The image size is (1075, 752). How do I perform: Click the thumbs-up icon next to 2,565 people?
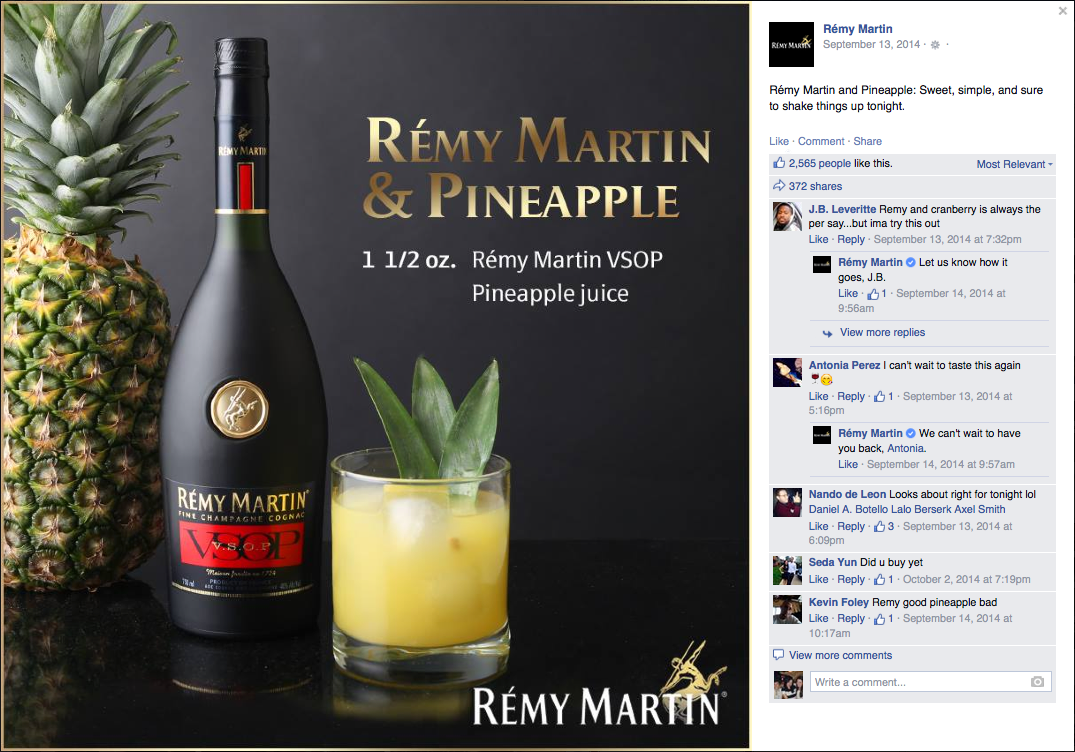tap(779, 163)
